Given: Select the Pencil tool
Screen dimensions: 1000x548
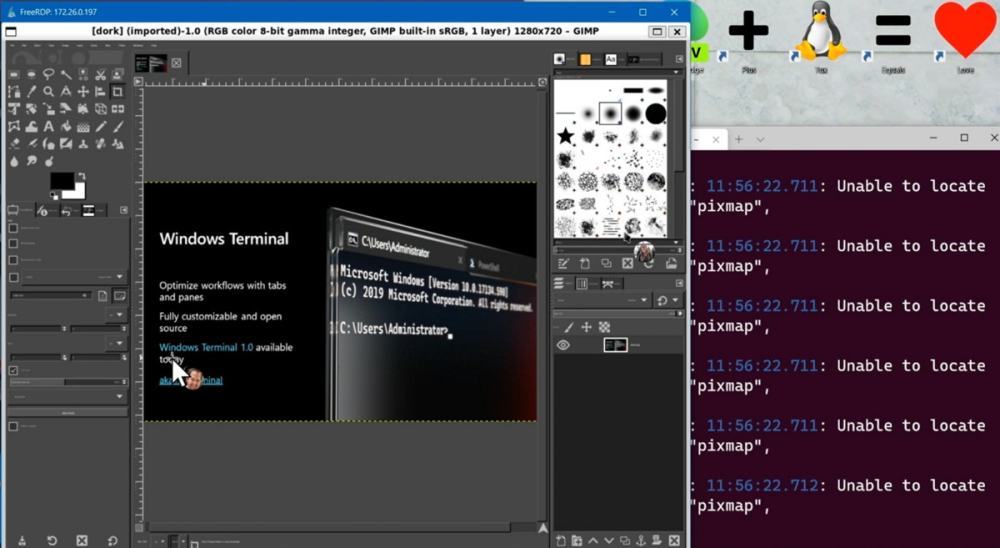Looking at the screenshot, I should click(x=101, y=127).
